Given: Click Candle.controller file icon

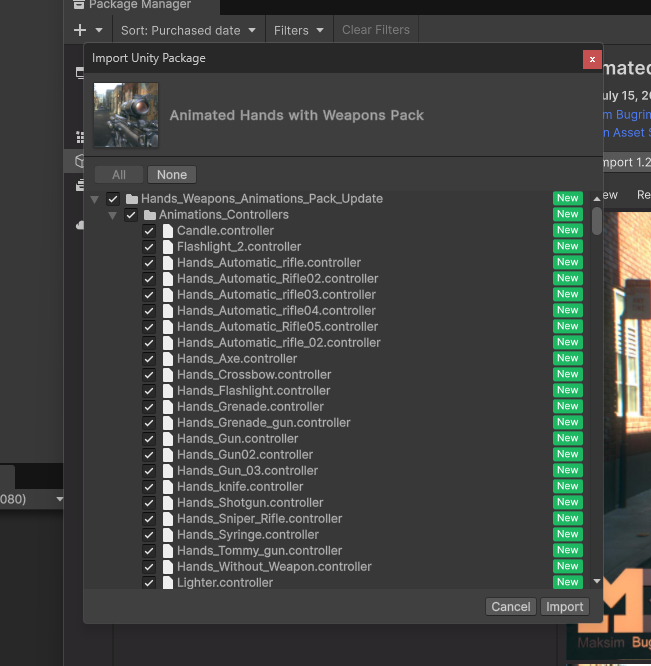Looking at the screenshot, I should point(168,231).
